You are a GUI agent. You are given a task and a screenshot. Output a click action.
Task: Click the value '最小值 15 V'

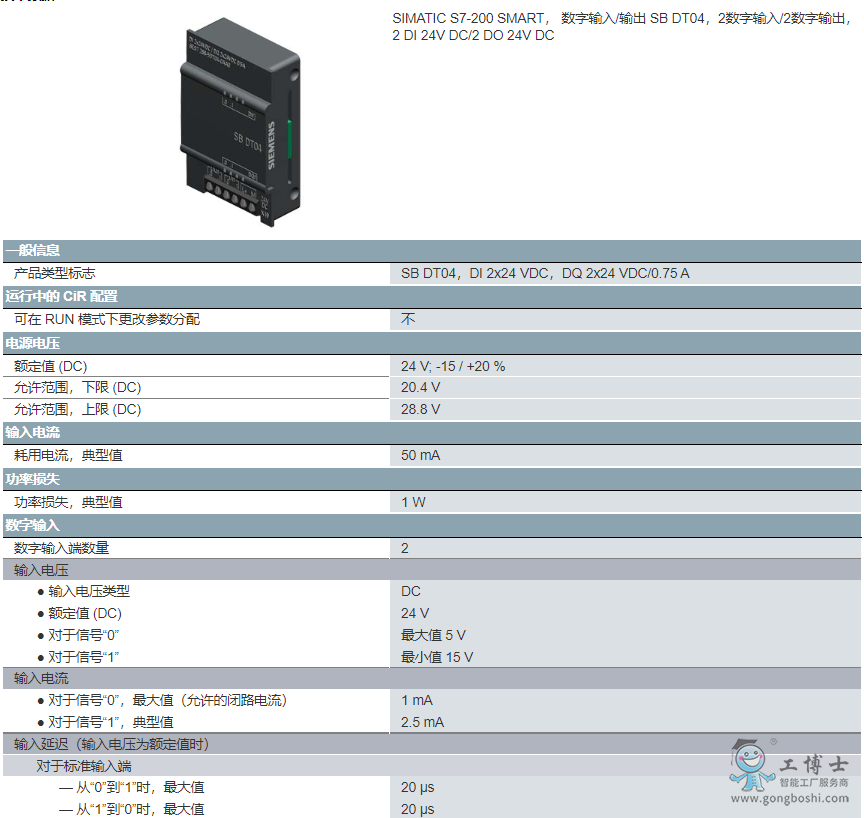tap(437, 657)
